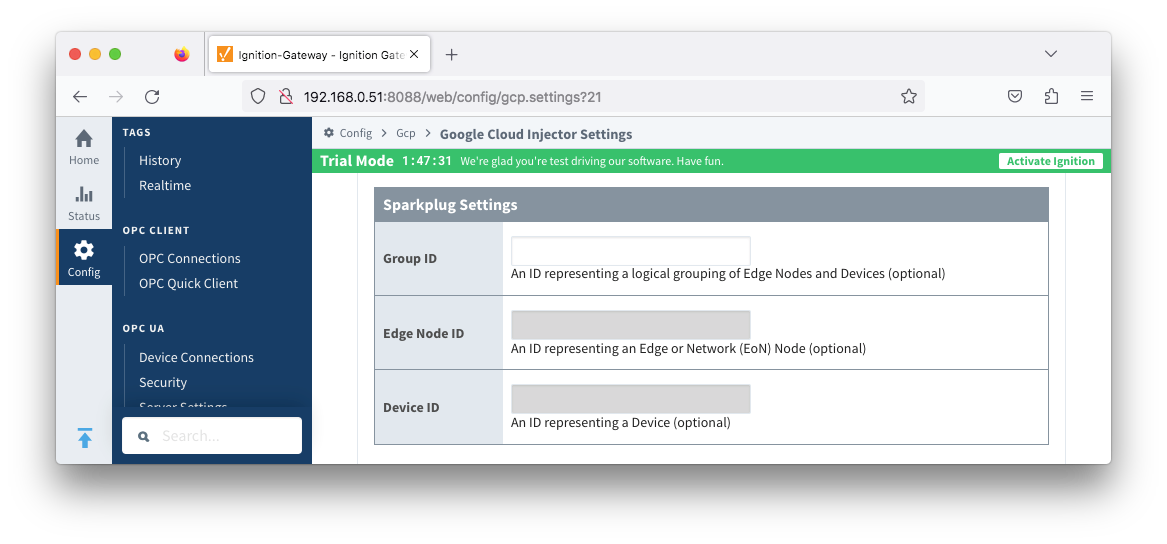Open the Firefox extensions puzzle icon
This screenshot has width=1167, height=544.
(1051, 97)
